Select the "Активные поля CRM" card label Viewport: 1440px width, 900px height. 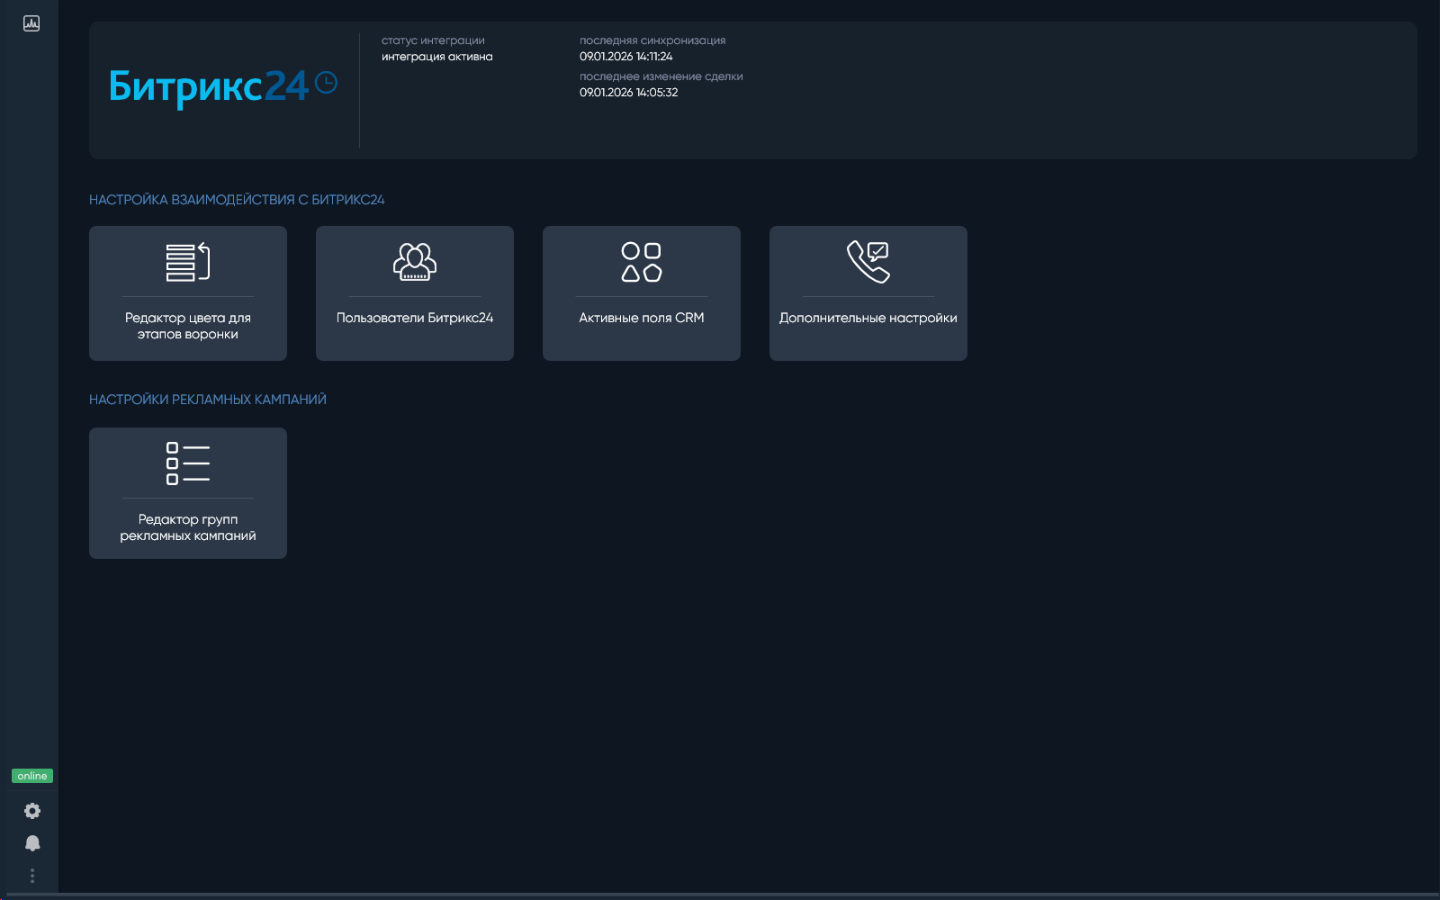tap(641, 318)
